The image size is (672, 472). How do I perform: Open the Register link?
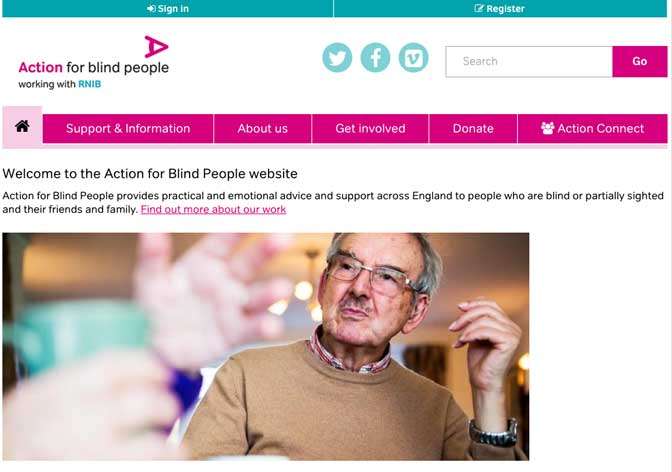500,9
